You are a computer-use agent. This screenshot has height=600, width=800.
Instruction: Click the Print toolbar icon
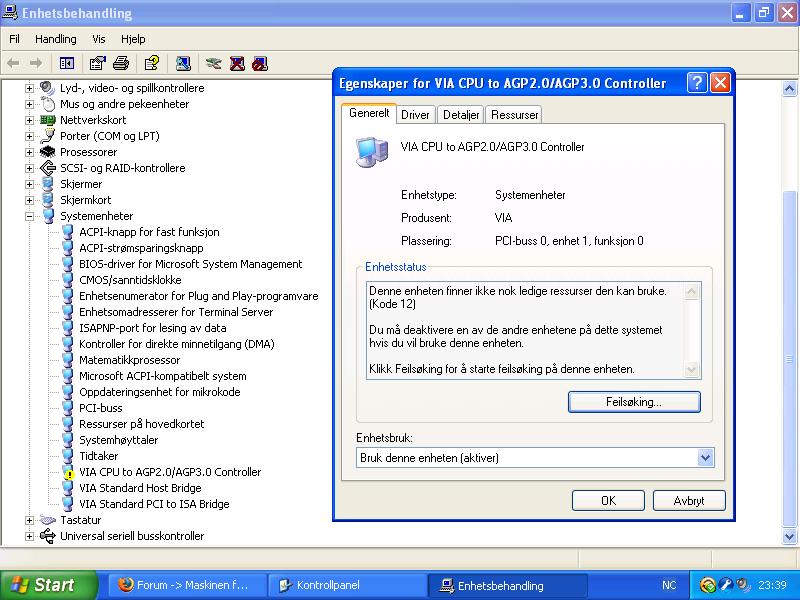coord(121,63)
